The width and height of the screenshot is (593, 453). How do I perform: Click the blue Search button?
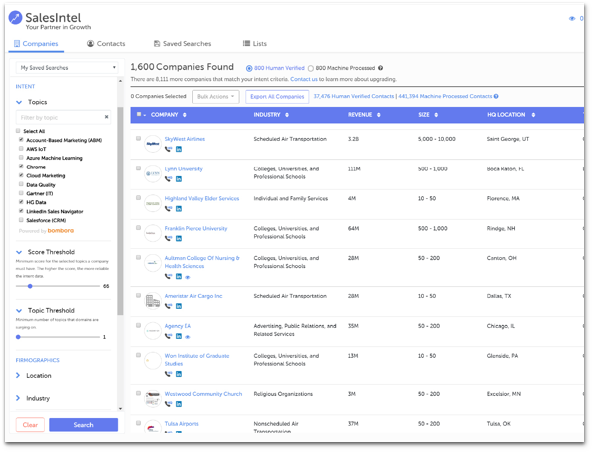point(84,425)
